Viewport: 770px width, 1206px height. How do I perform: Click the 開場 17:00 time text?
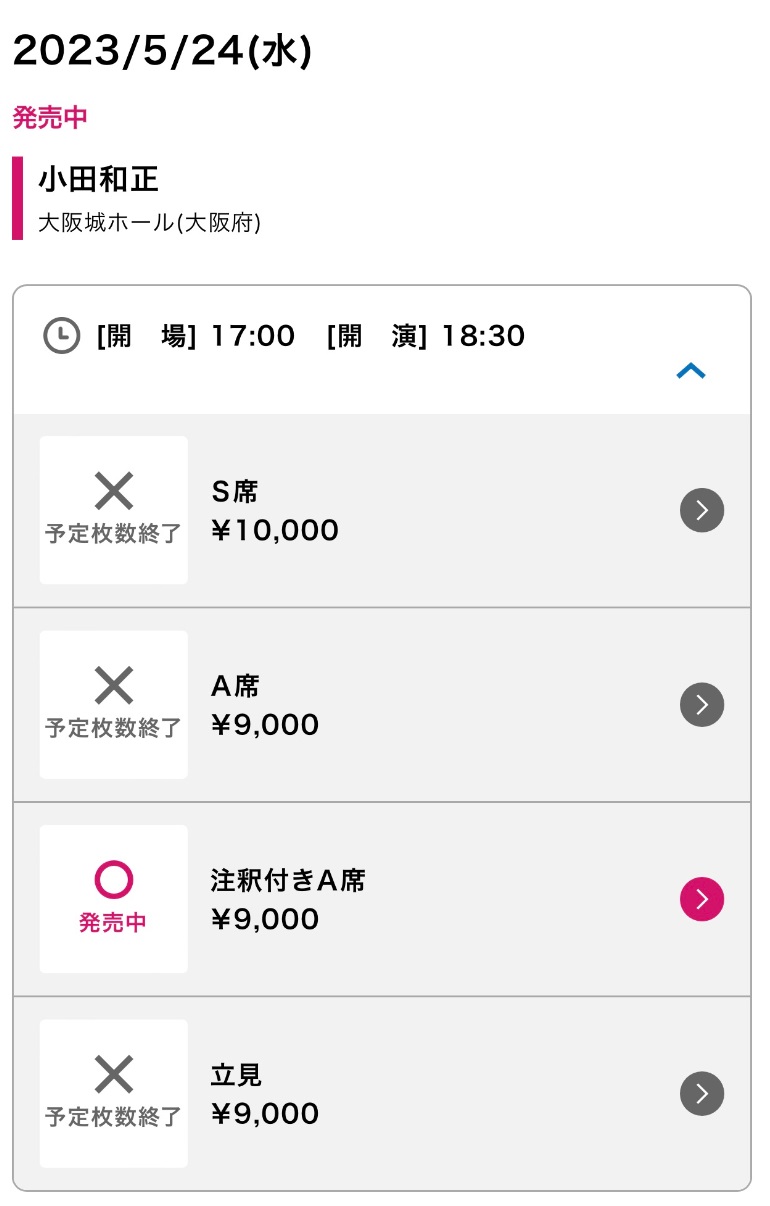196,335
